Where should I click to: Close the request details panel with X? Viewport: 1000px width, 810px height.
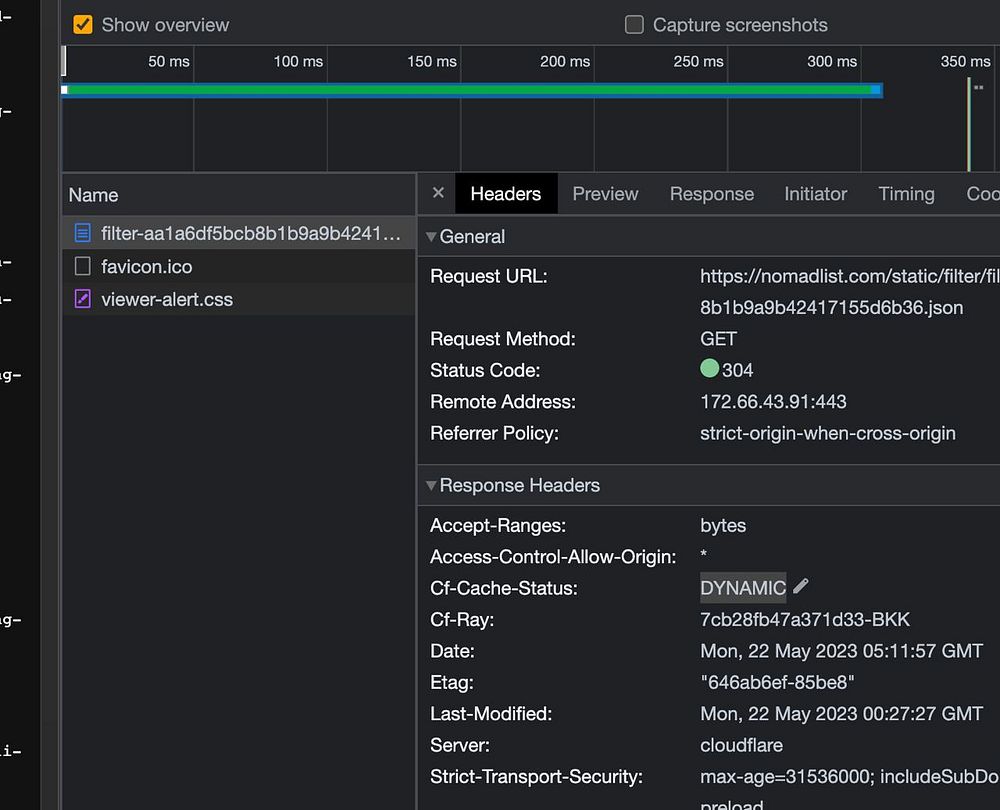coord(438,193)
